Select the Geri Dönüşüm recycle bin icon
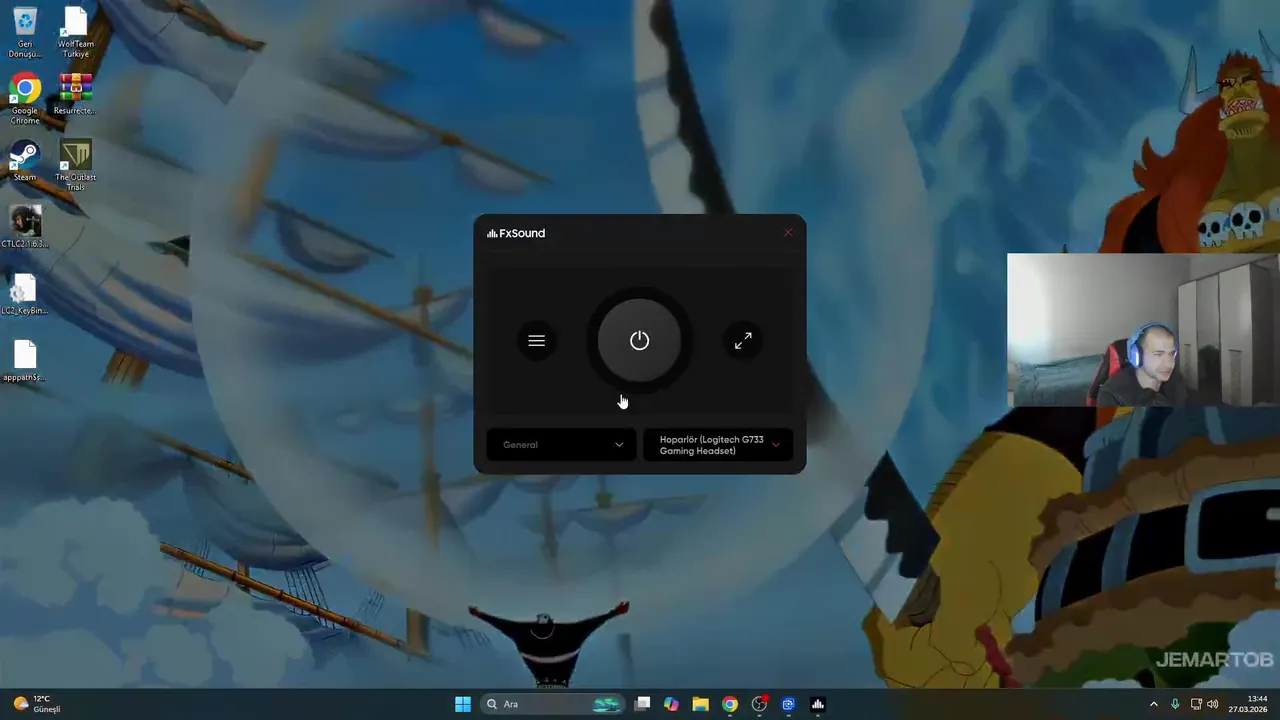The image size is (1280, 720). pyautogui.click(x=25, y=32)
